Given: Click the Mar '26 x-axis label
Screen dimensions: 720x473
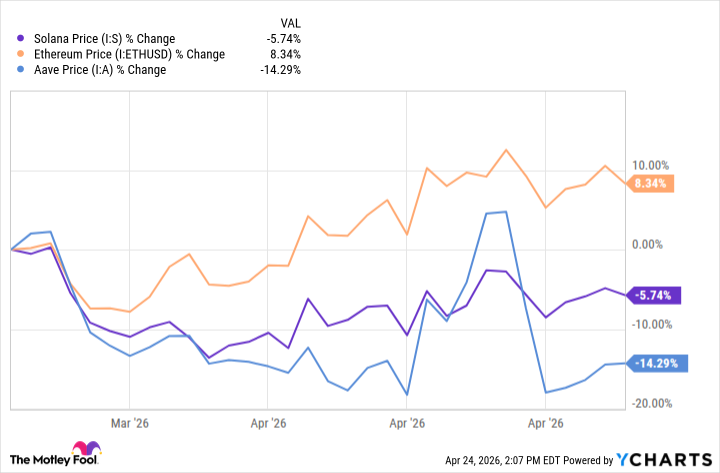Looking at the screenshot, I should (130, 423).
